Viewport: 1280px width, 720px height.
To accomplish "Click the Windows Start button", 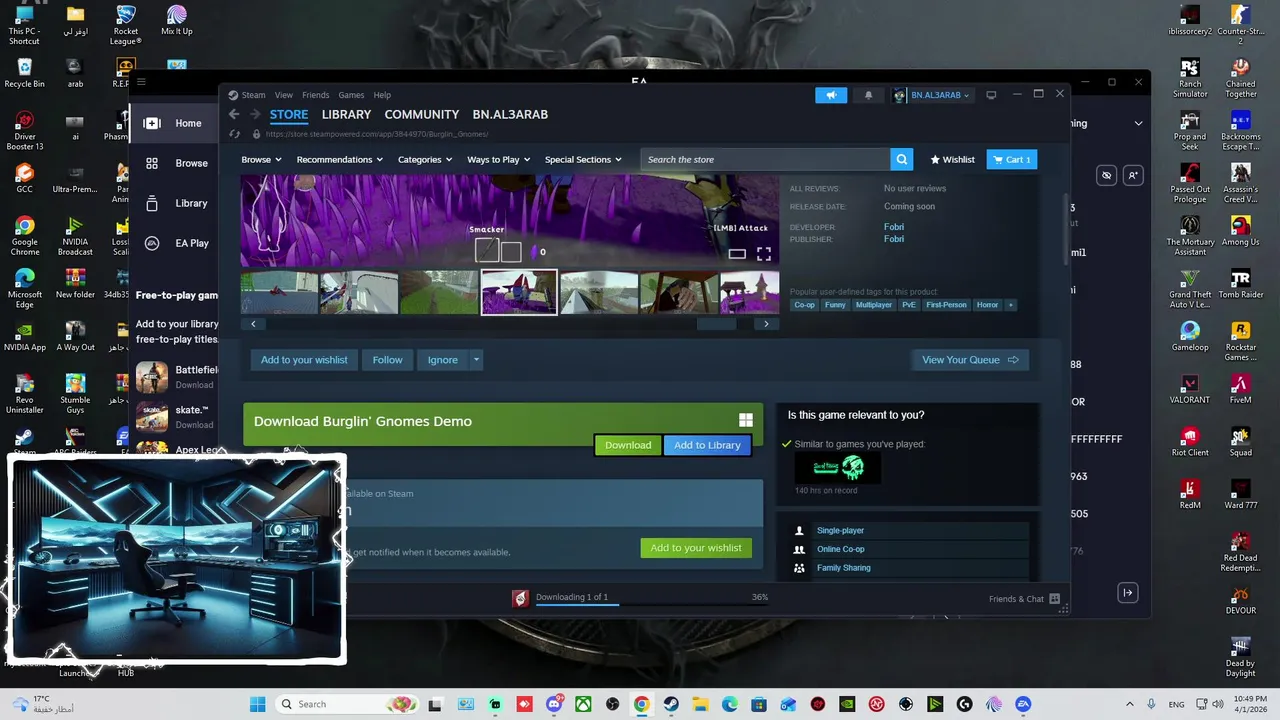I will (257, 704).
